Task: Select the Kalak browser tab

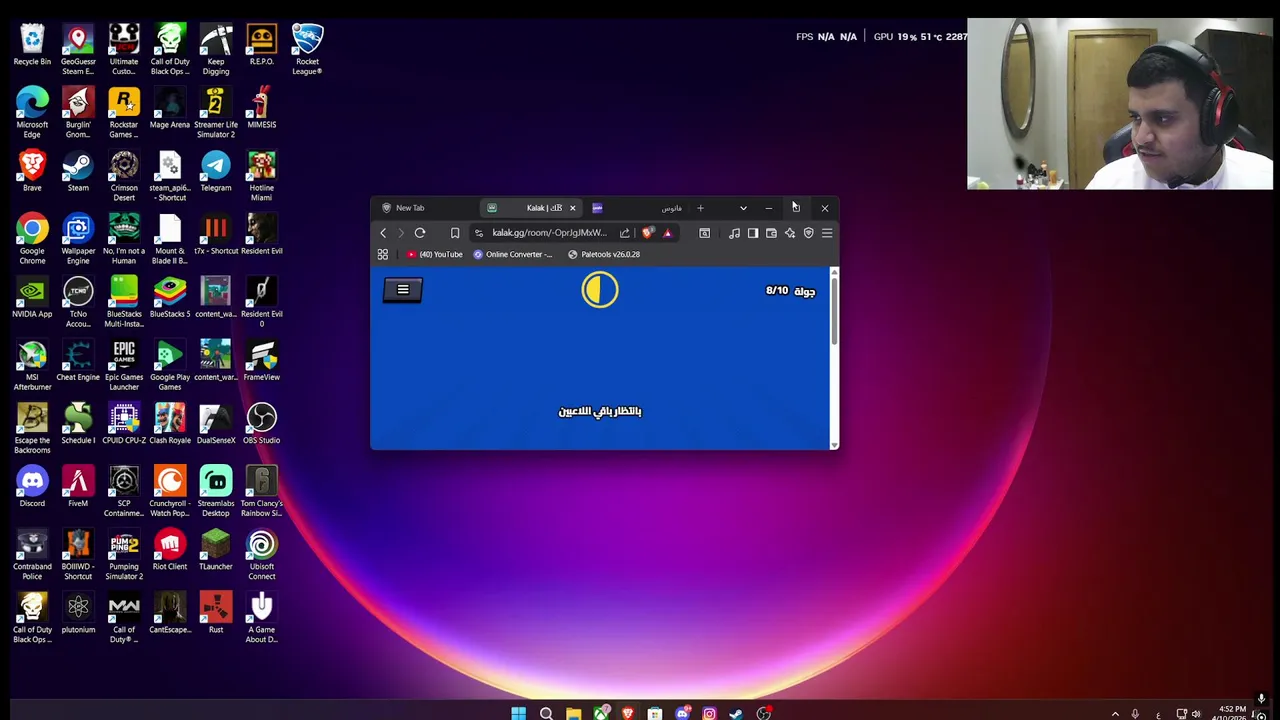Action: [x=530, y=208]
